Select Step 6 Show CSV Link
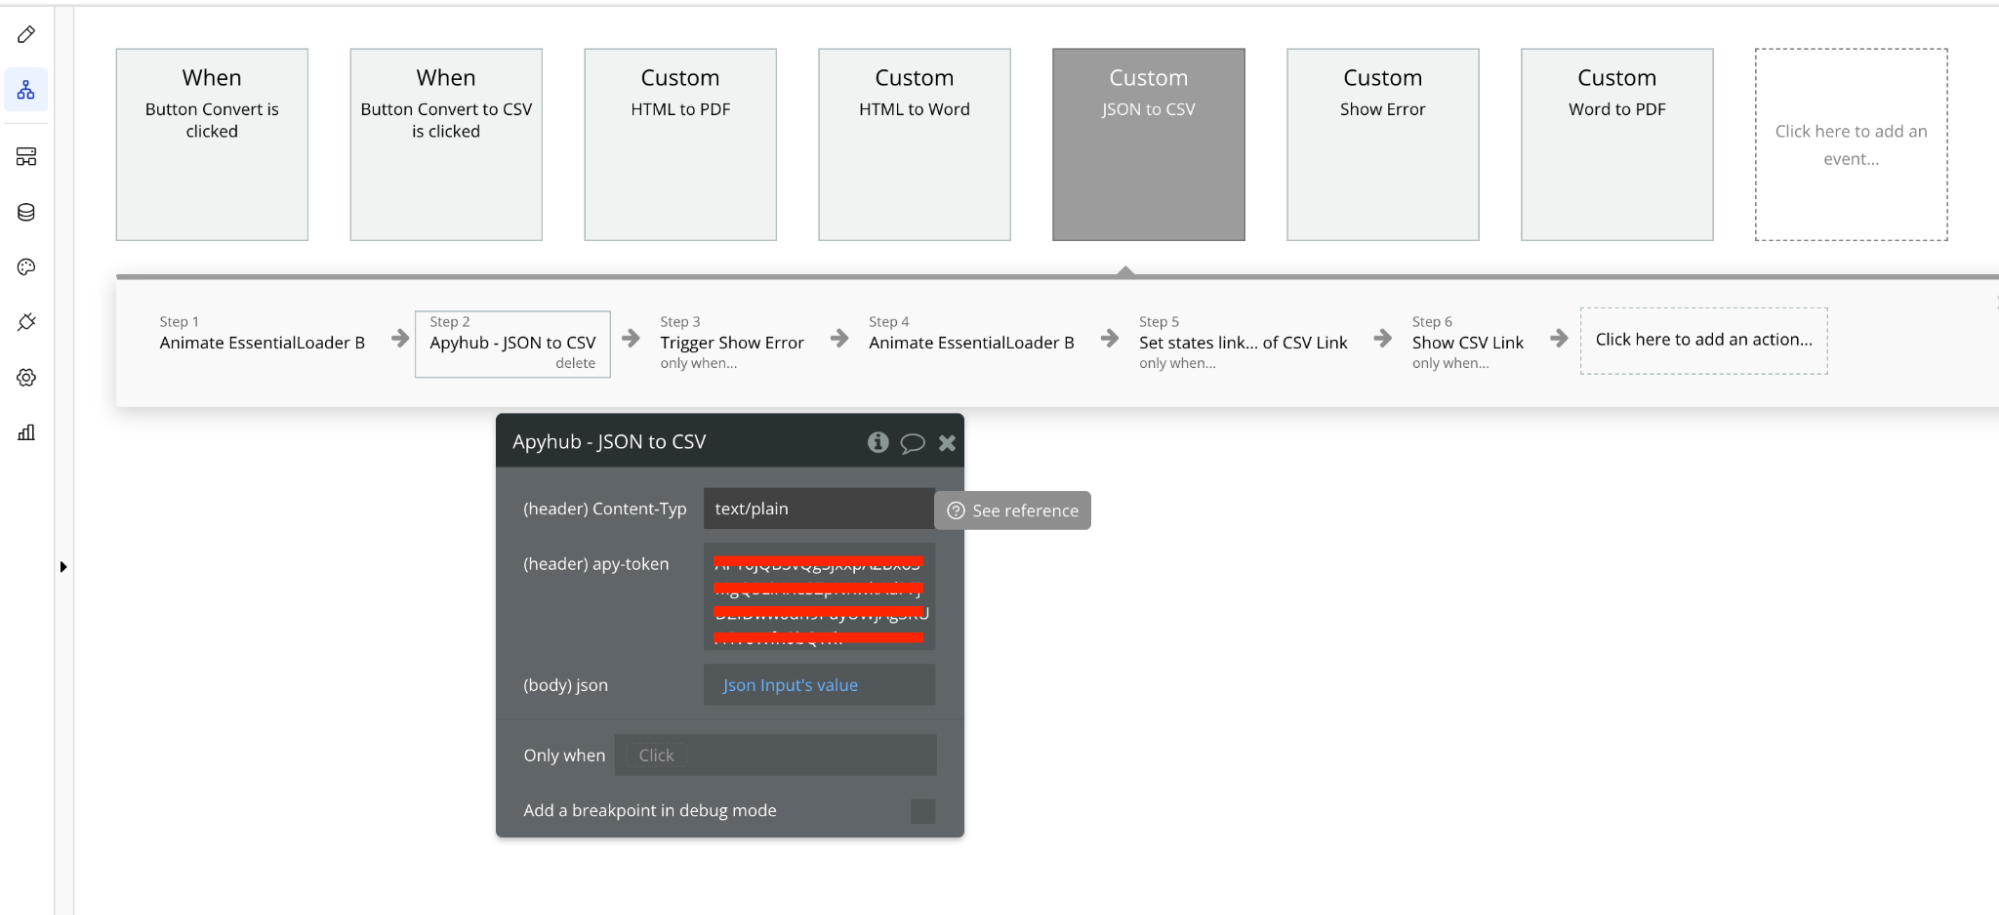 click(x=1468, y=342)
